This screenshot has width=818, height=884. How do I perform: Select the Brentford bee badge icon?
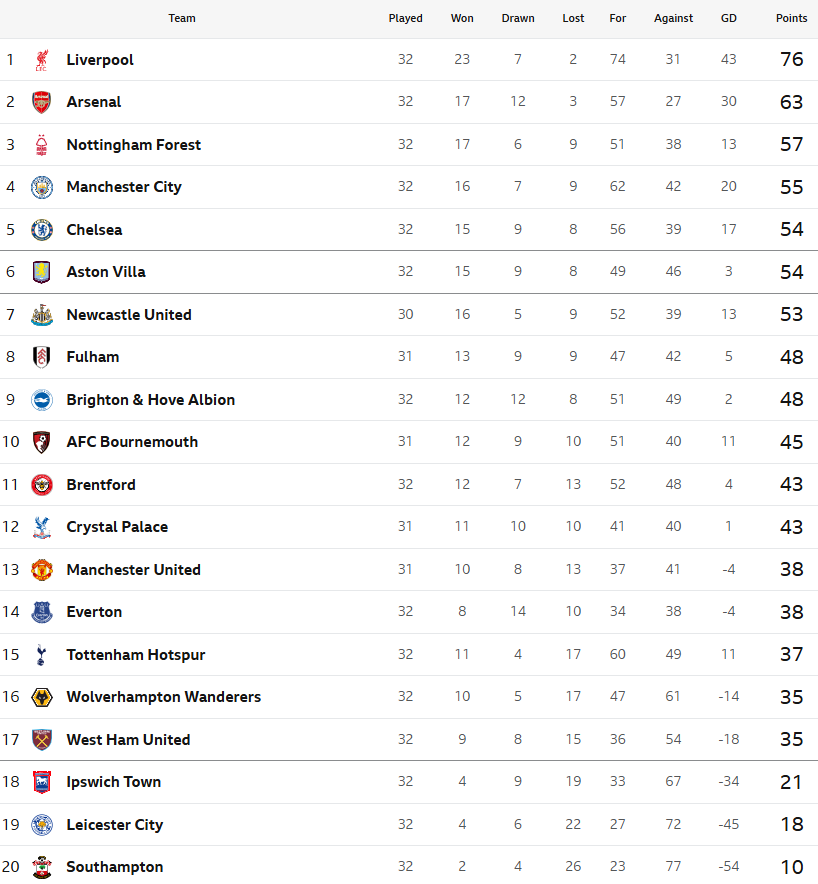coord(42,485)
